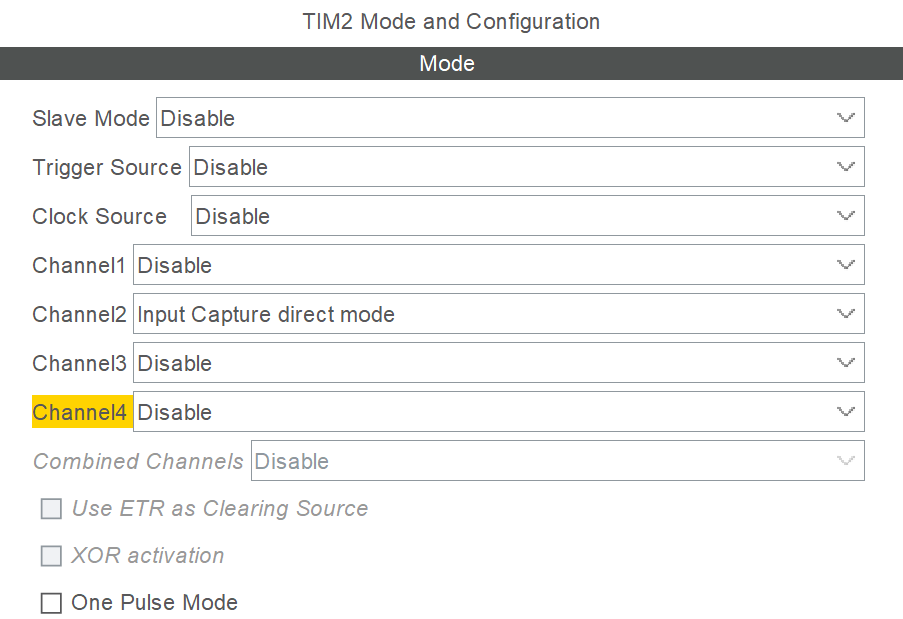The height and width of the screenshot is (619, 903).
Task: Enable the One Pulse Mode checkbox
Action: [x=51, y=603]
